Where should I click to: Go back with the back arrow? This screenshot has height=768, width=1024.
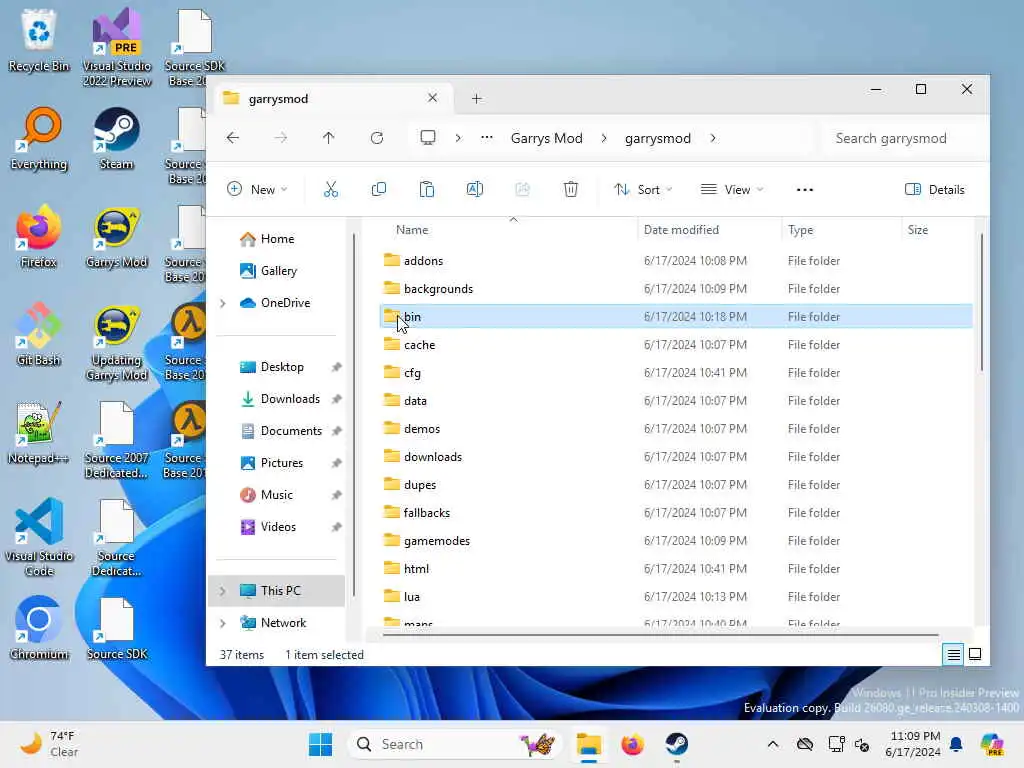point(233,138)
